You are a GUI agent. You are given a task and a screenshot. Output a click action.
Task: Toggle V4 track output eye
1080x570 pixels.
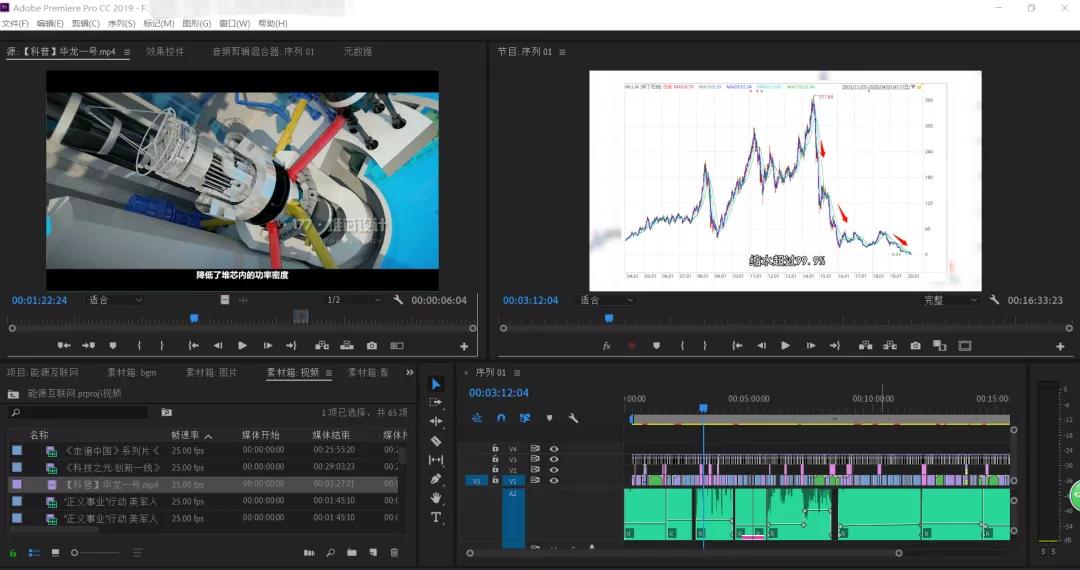(554, 449)
